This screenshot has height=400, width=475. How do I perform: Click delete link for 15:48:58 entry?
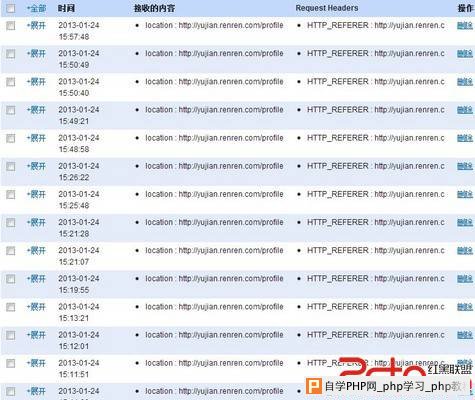pyautogui.click(x=465, y=138)
